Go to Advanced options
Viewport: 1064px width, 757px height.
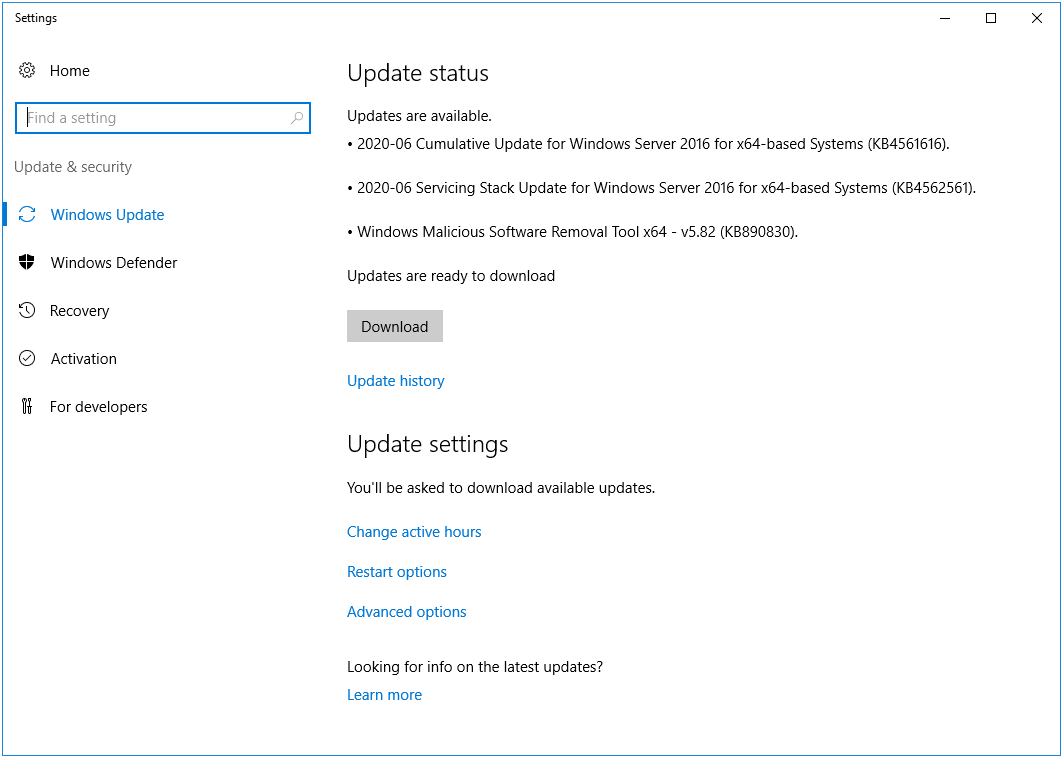[406, 612]
